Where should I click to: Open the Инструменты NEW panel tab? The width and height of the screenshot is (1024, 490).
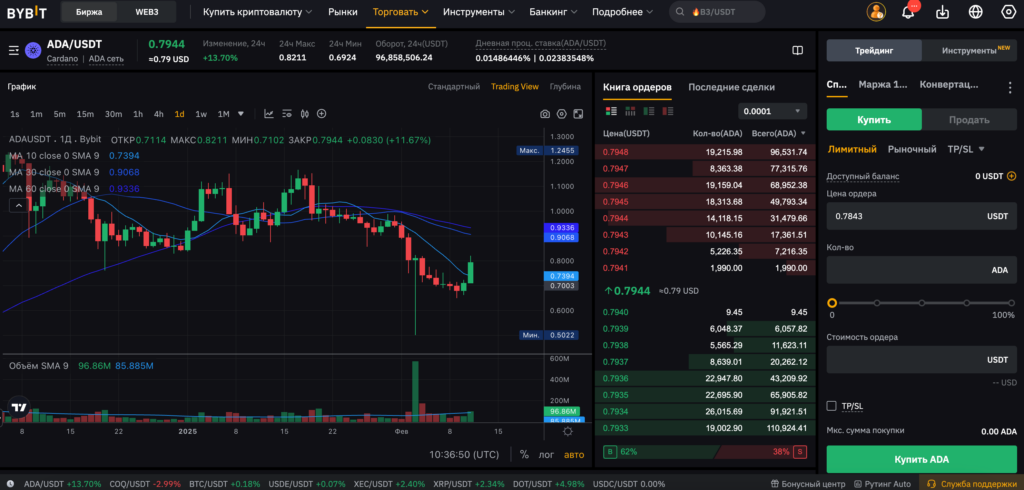point(969,50)
